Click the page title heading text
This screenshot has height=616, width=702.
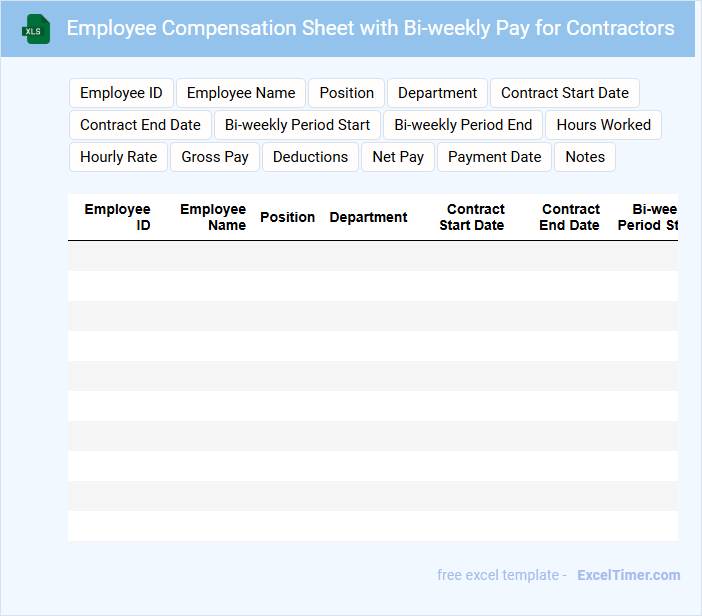click(370, 28)
